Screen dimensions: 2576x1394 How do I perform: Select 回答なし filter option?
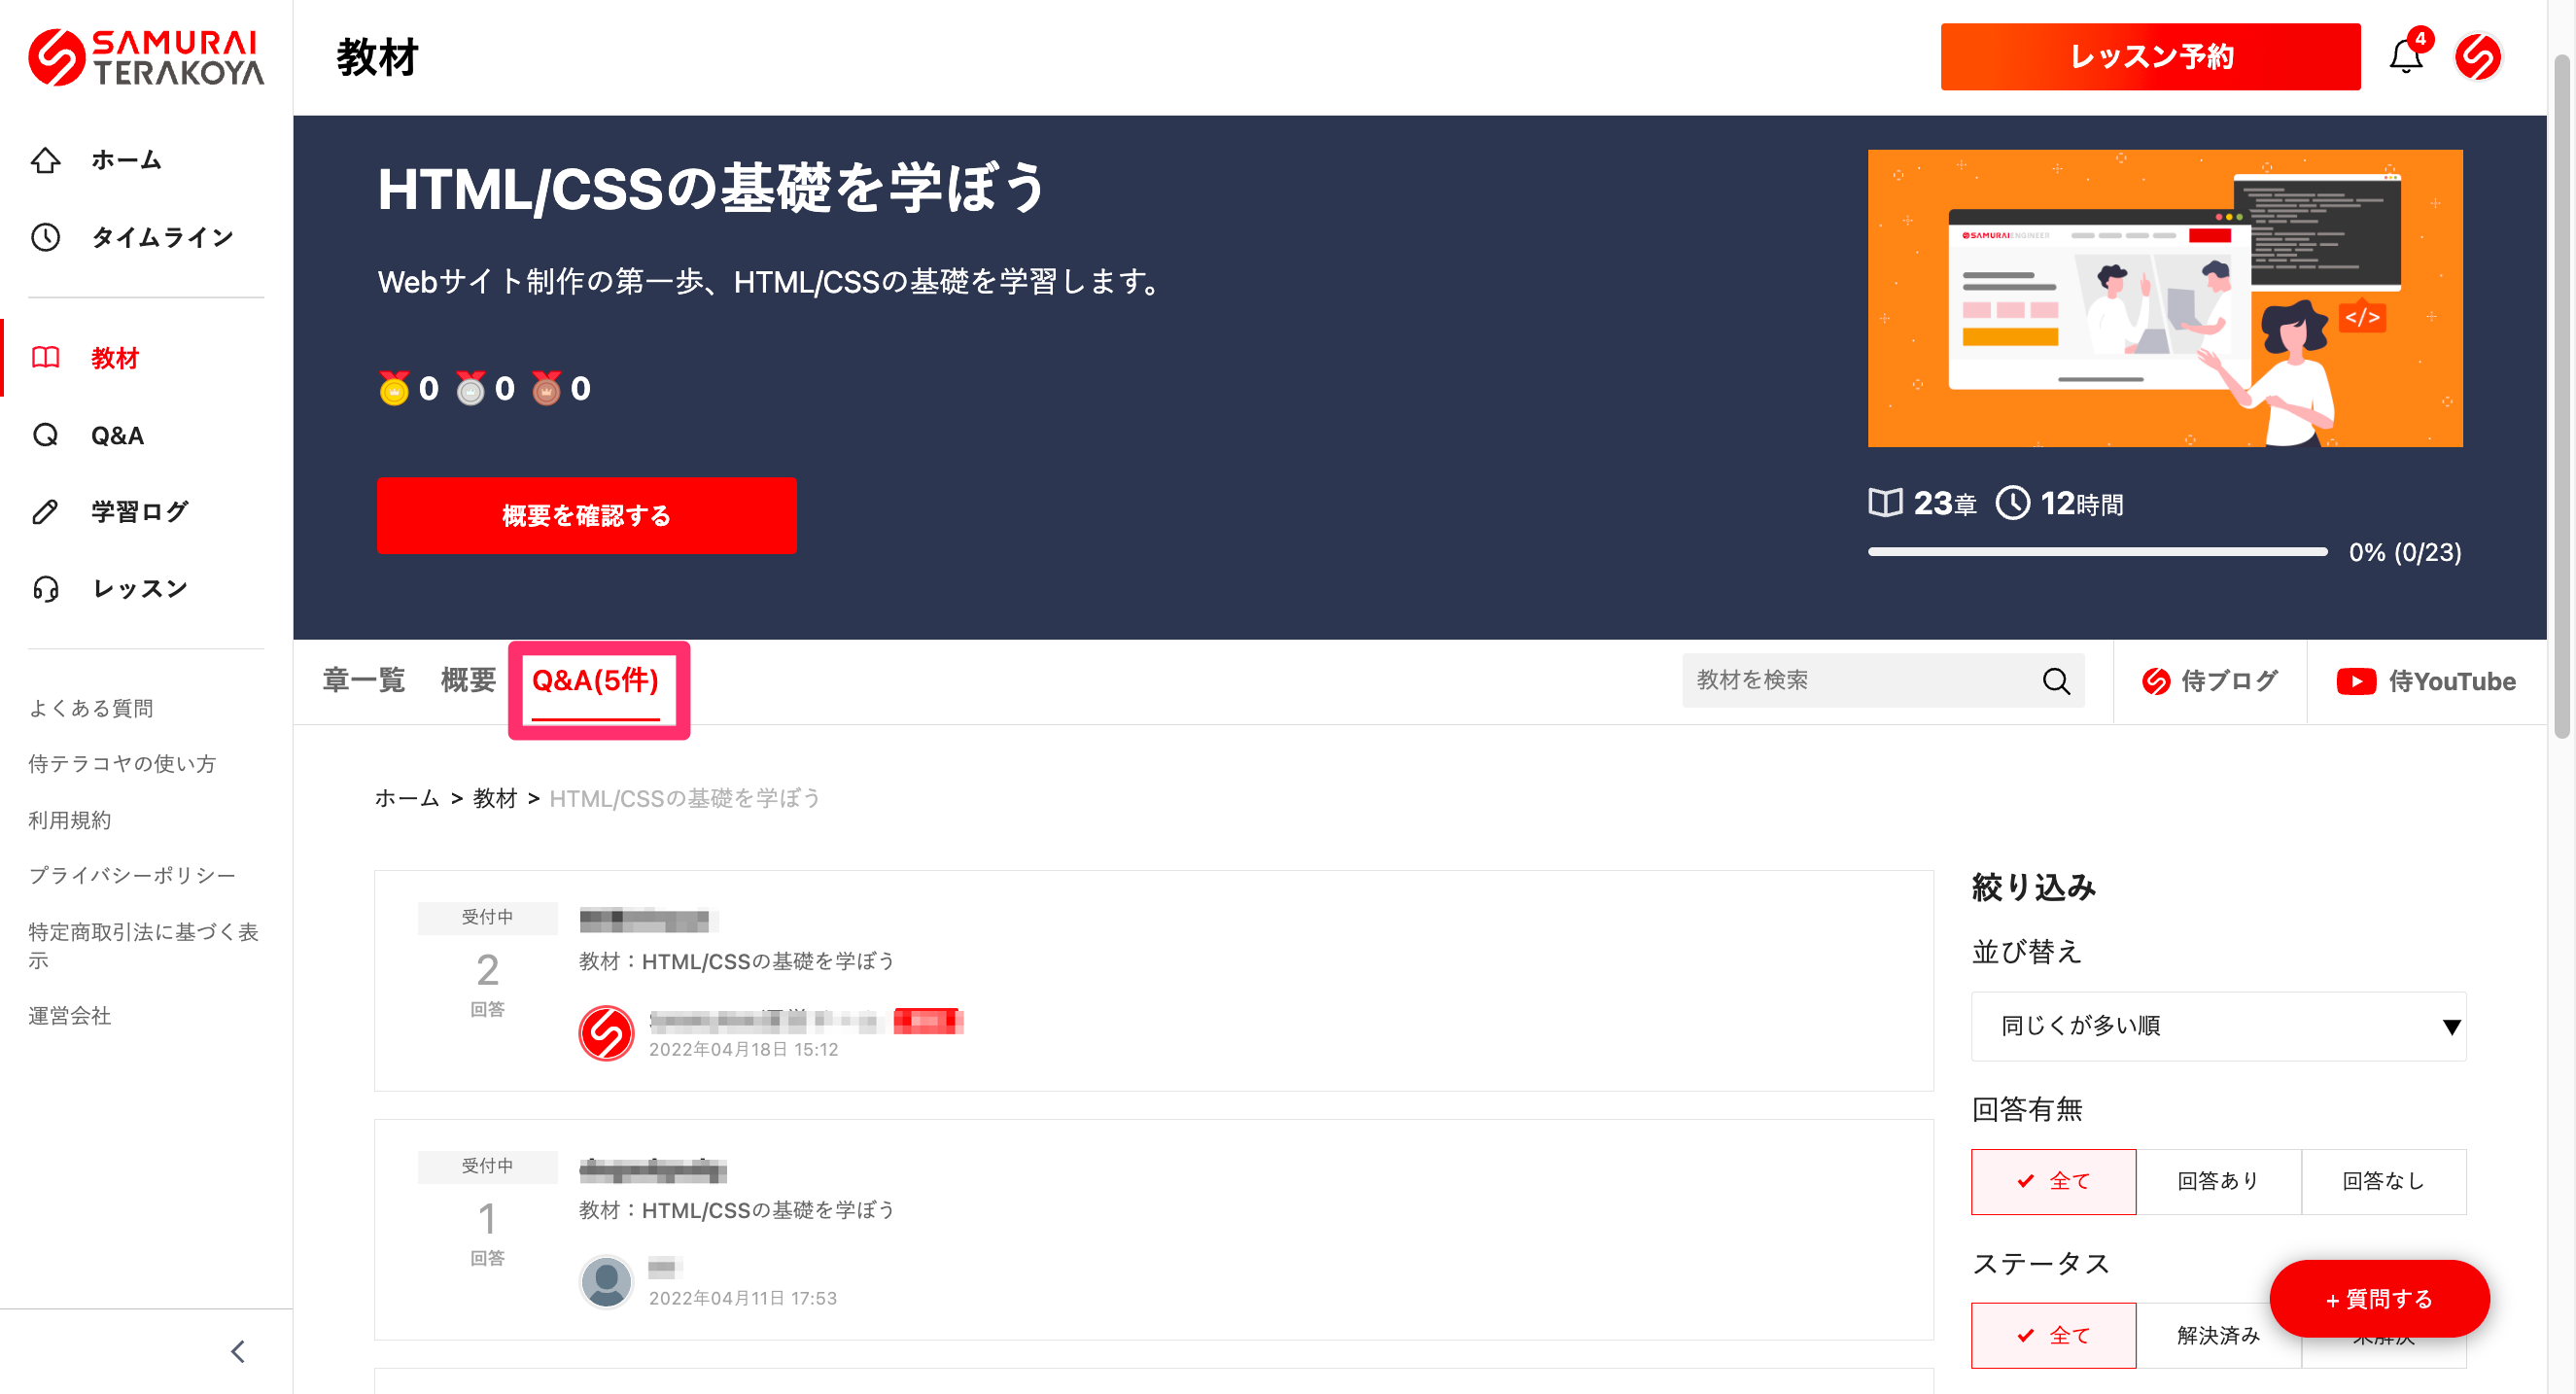click(2383, 1181)
